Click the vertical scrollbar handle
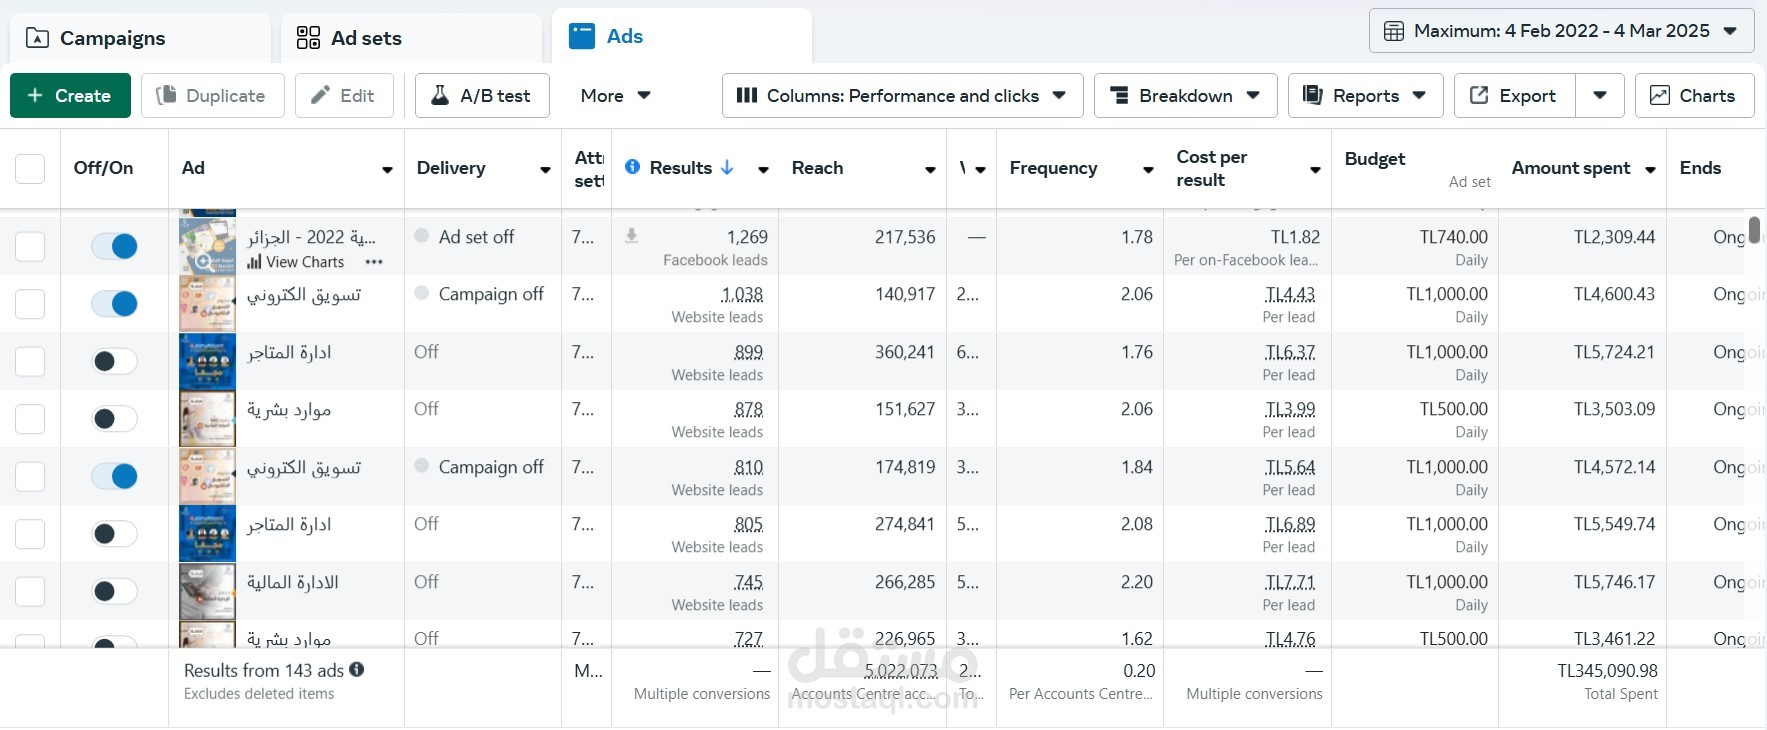The height and width of the screenshot is (730, 1767). [x=1754, y=230]
